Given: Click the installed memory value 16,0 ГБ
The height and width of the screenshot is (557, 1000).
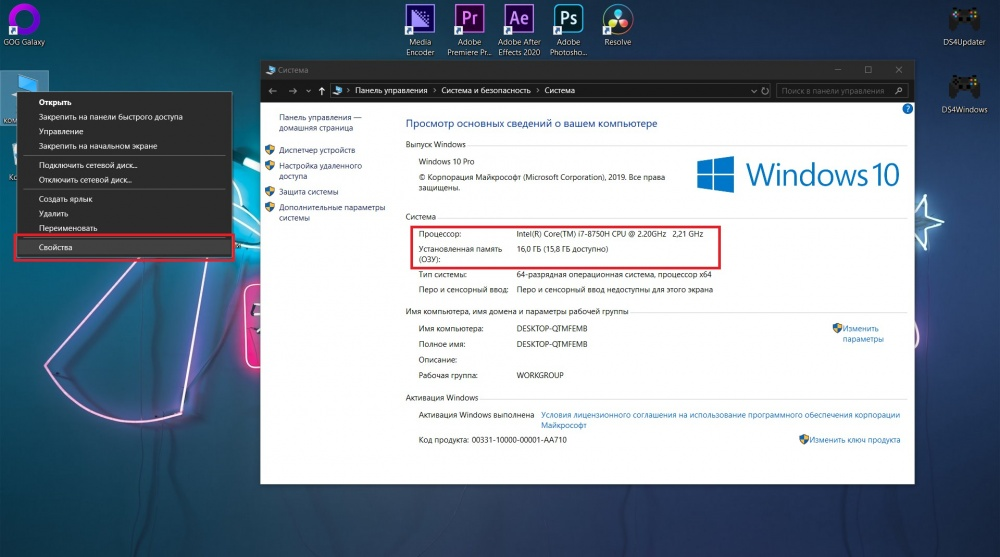Looking at the screenshot, I should 562,249.
